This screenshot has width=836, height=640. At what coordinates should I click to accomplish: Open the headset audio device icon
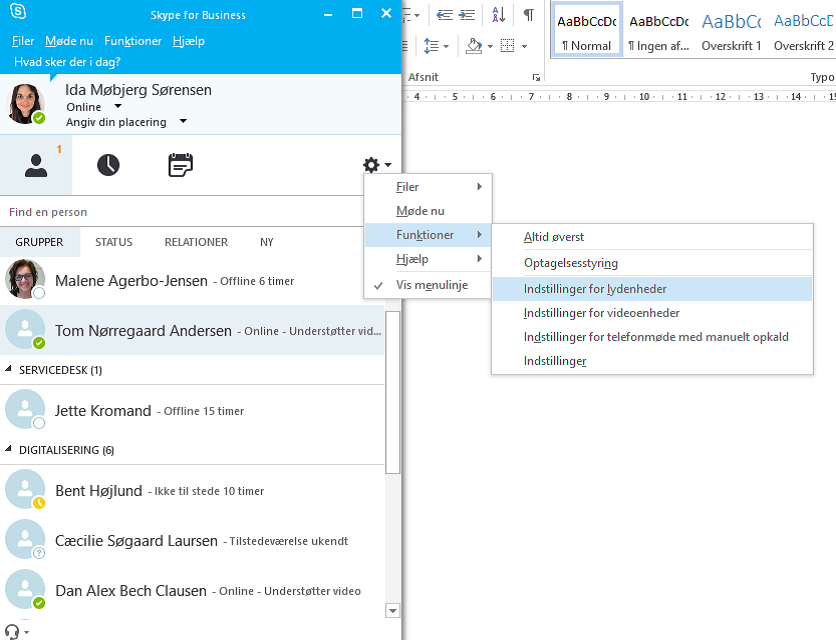(x=12, y=632)
